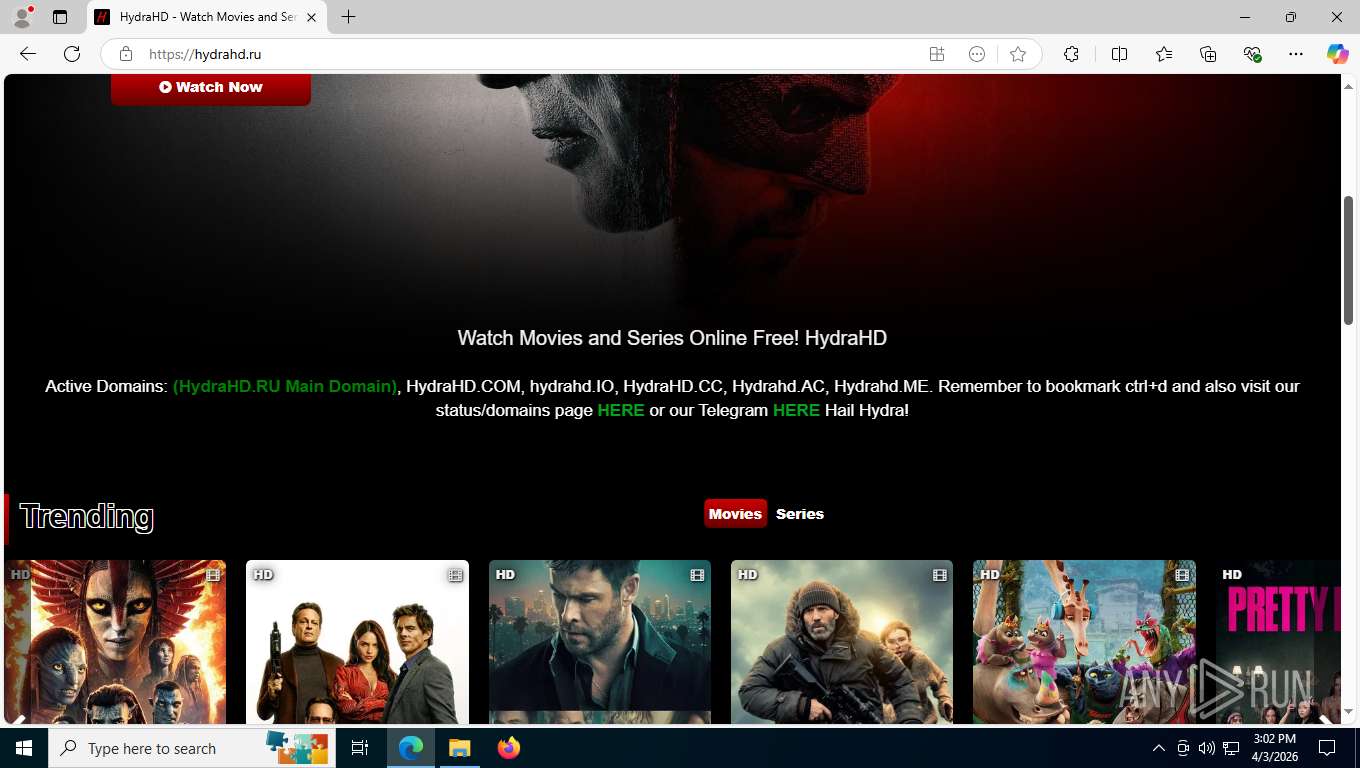
Task: Toggle split screen view
Action: point(1119,54)
